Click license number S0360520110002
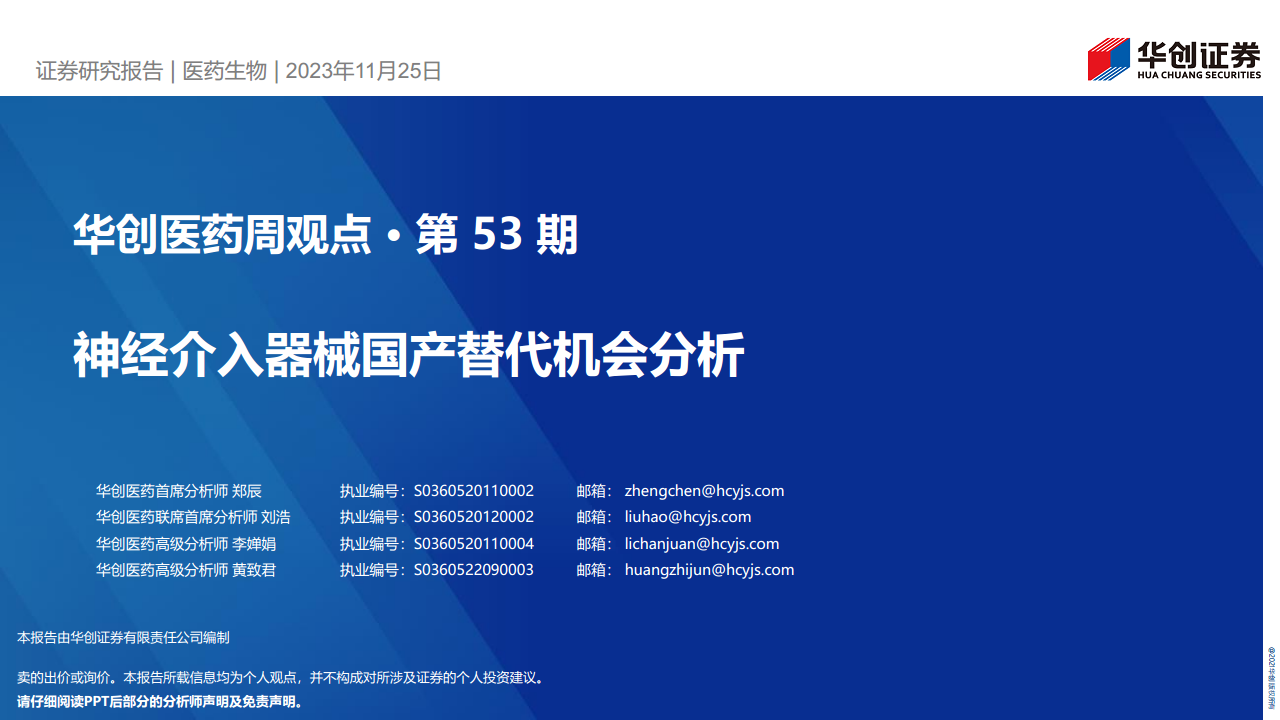The width and height of the screenshot is (1280, 720). tap(474, 491)
